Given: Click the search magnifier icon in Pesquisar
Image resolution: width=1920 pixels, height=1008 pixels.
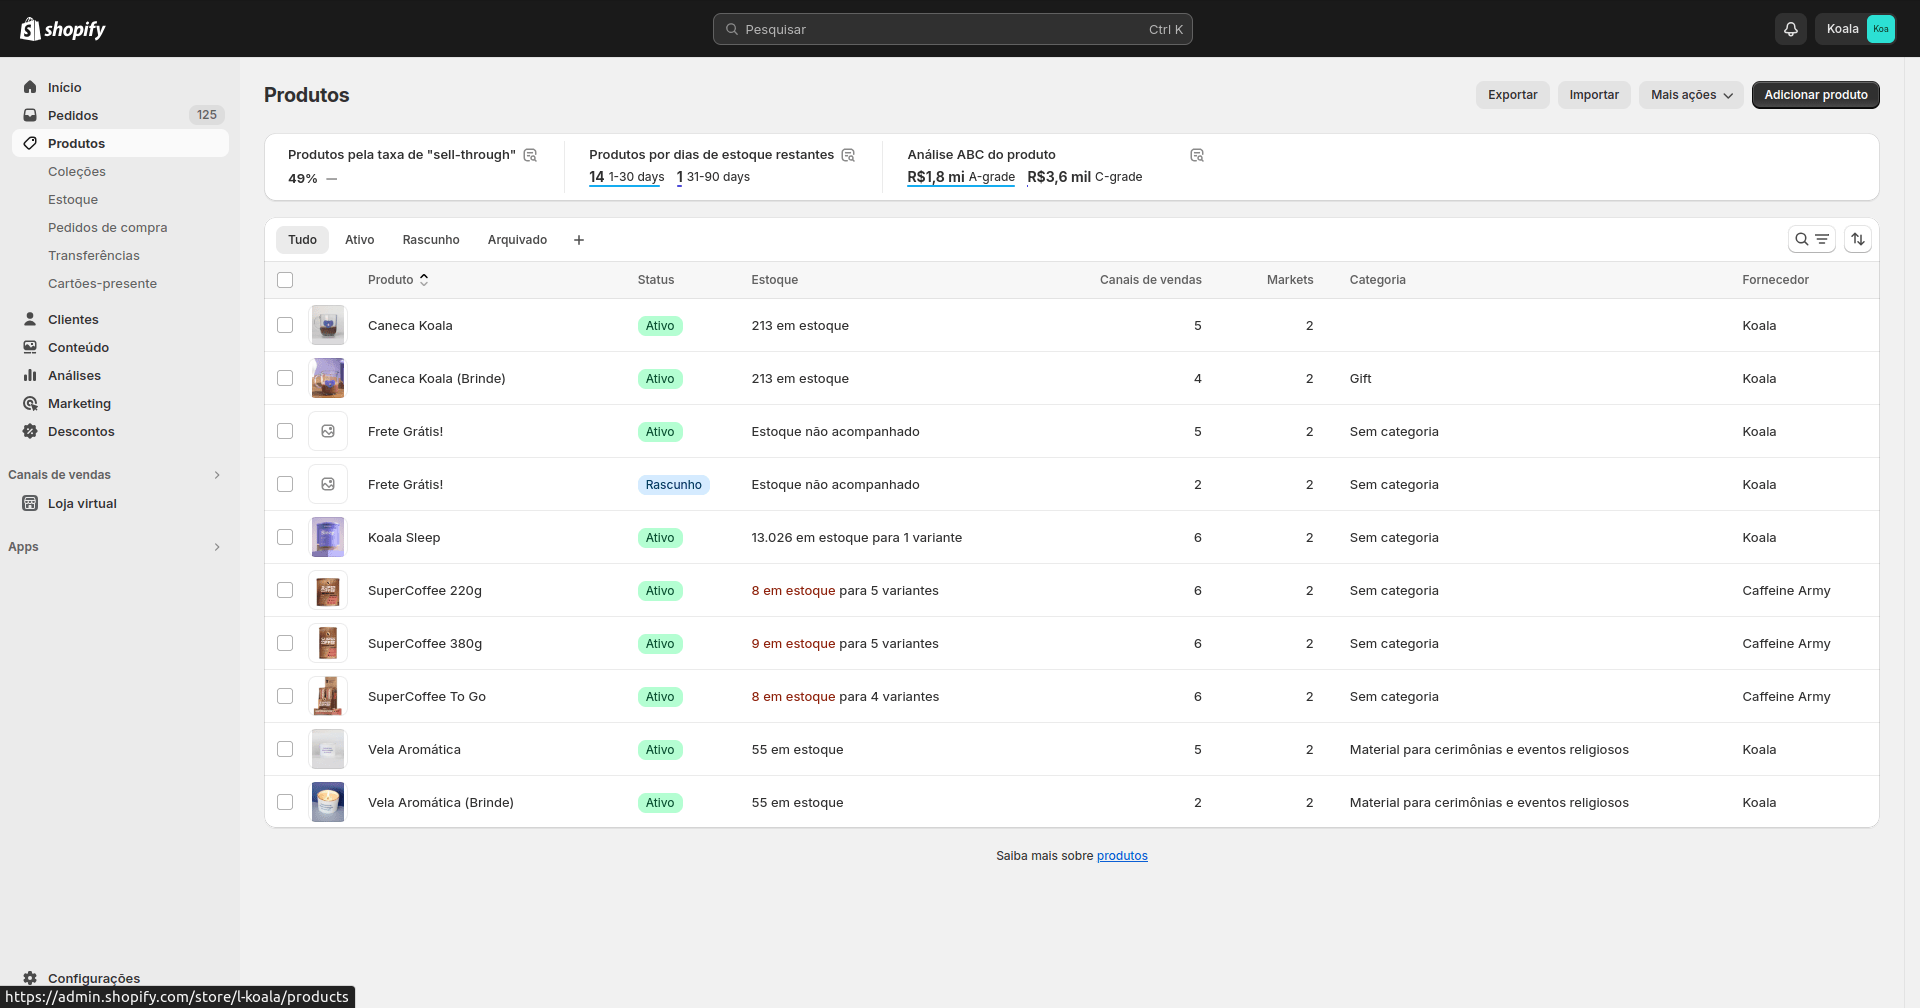Looking at the screenshot, I should pos(732,29).
